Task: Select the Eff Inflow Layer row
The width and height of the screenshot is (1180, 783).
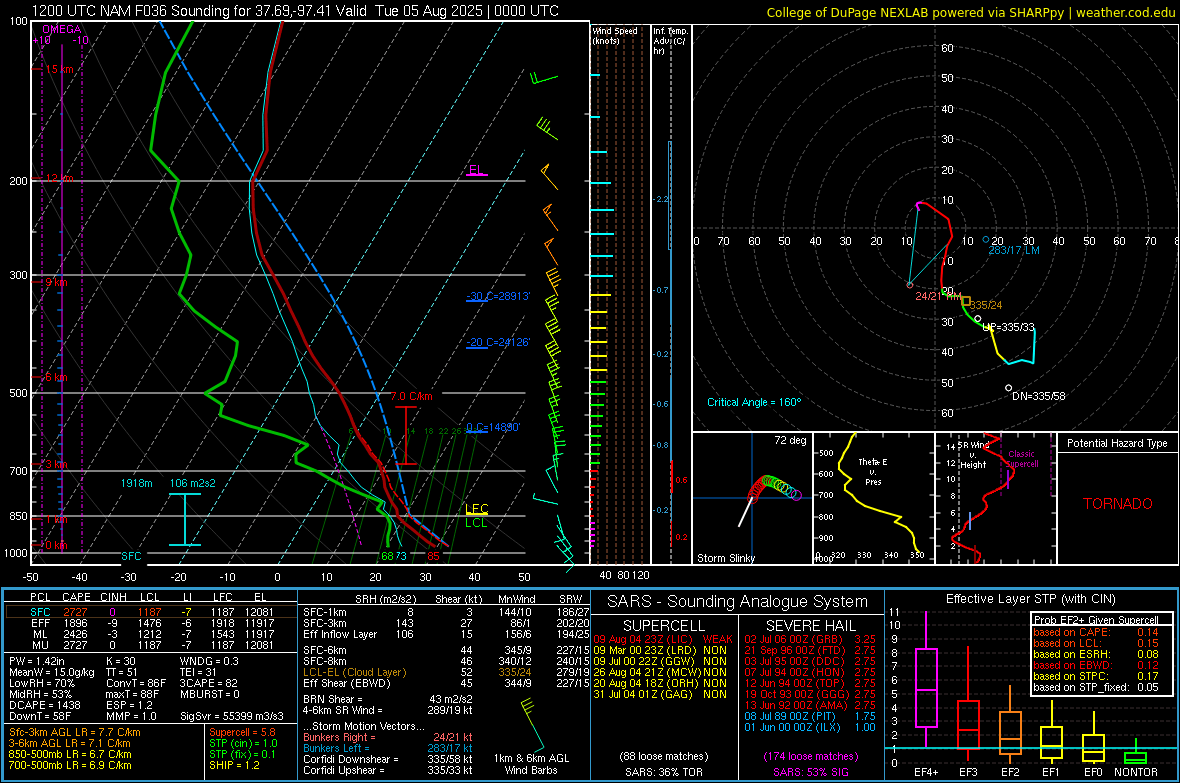Action: pos(446,634)
